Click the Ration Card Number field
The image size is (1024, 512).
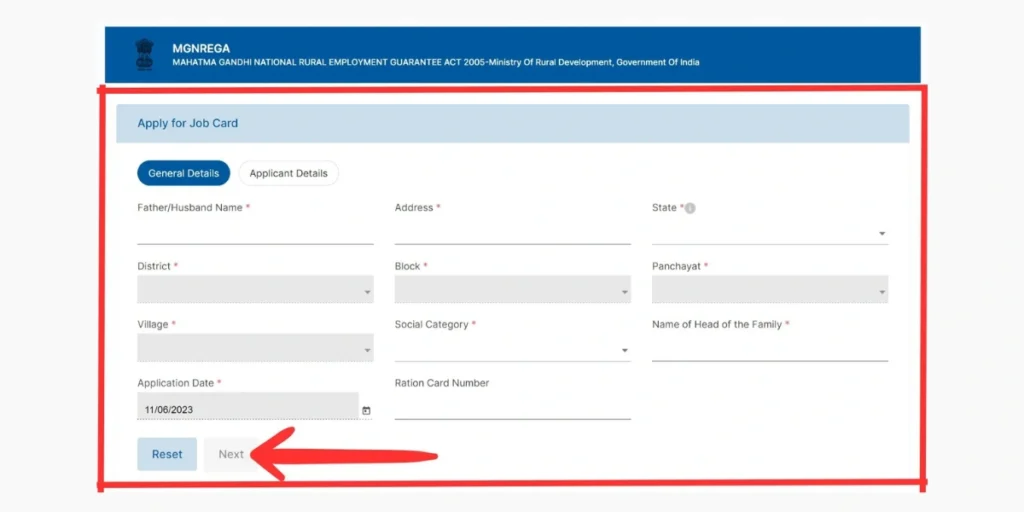(x=512, y=407)
